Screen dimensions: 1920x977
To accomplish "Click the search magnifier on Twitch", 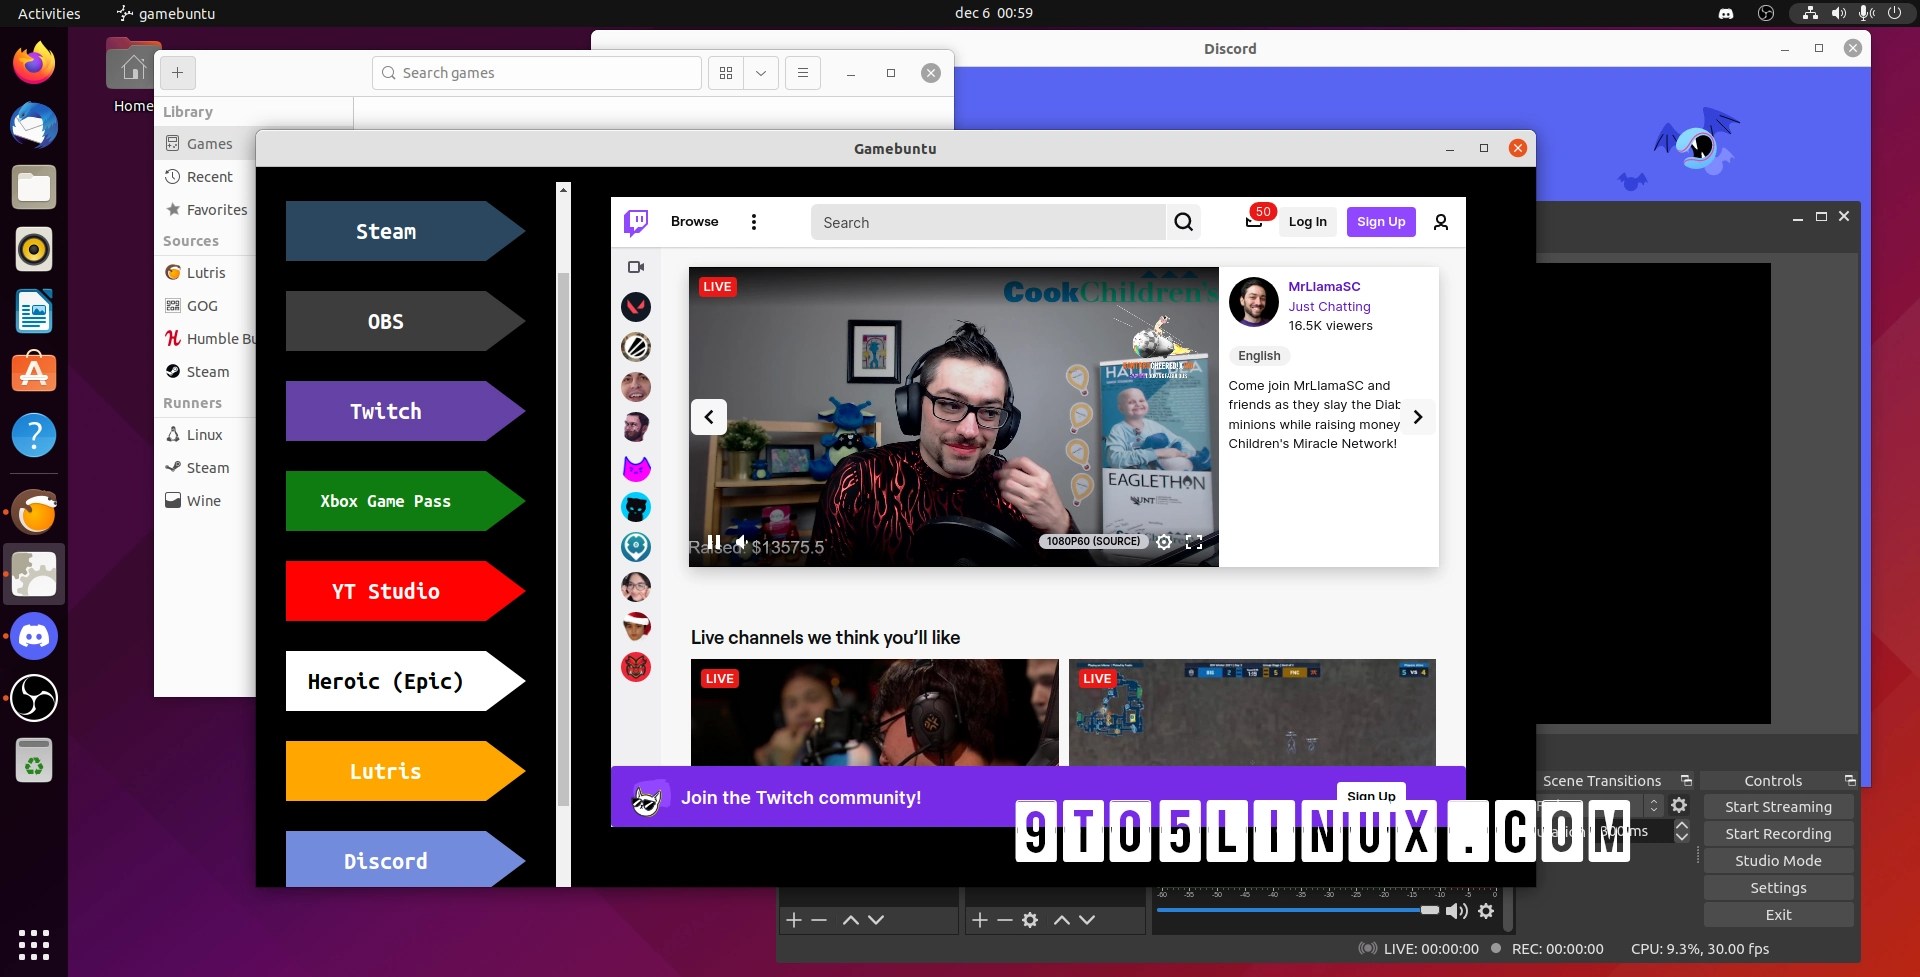I will click(1183, 222).
